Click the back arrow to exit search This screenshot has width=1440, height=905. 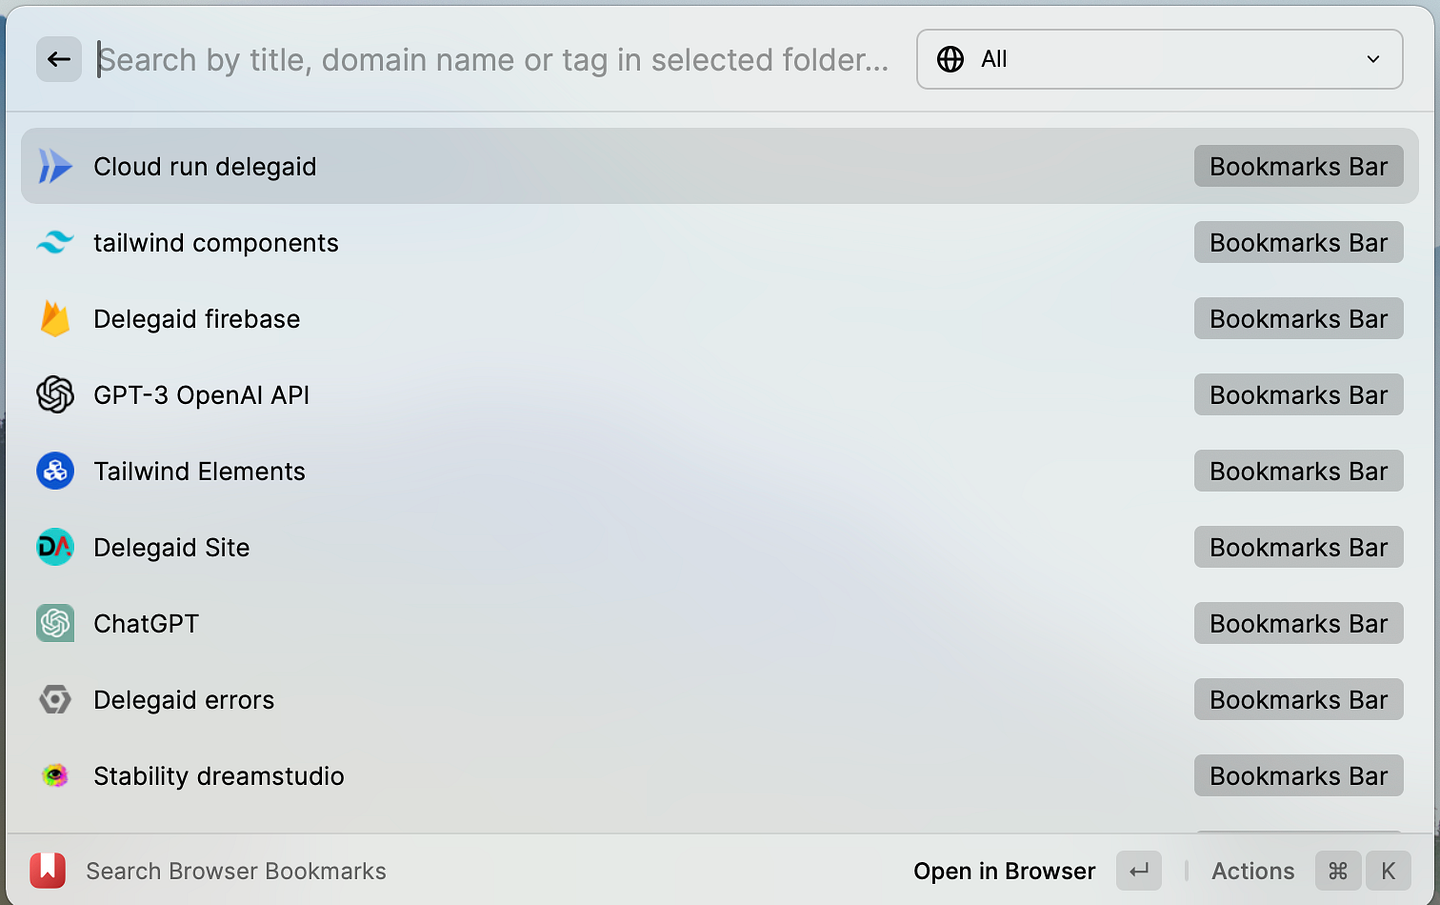pyautogui.click(x=58, y=59)
